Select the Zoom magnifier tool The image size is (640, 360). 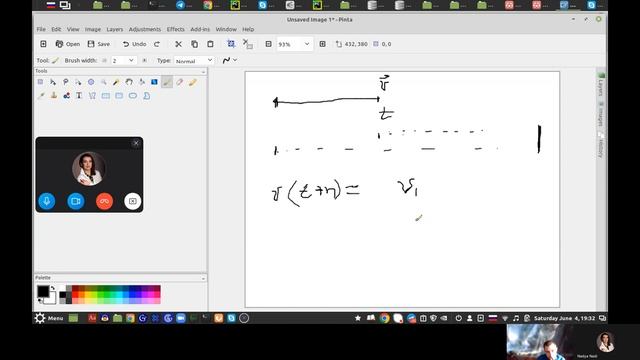coord(104,82)
